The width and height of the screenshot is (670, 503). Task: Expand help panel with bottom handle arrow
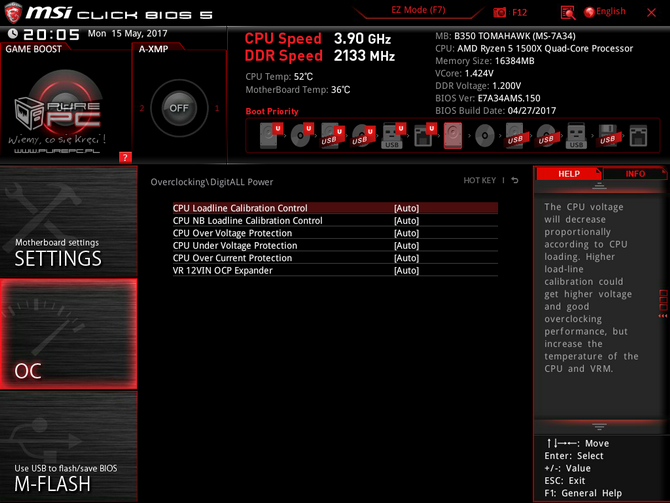pyautogui.click(x=599, y=427)
